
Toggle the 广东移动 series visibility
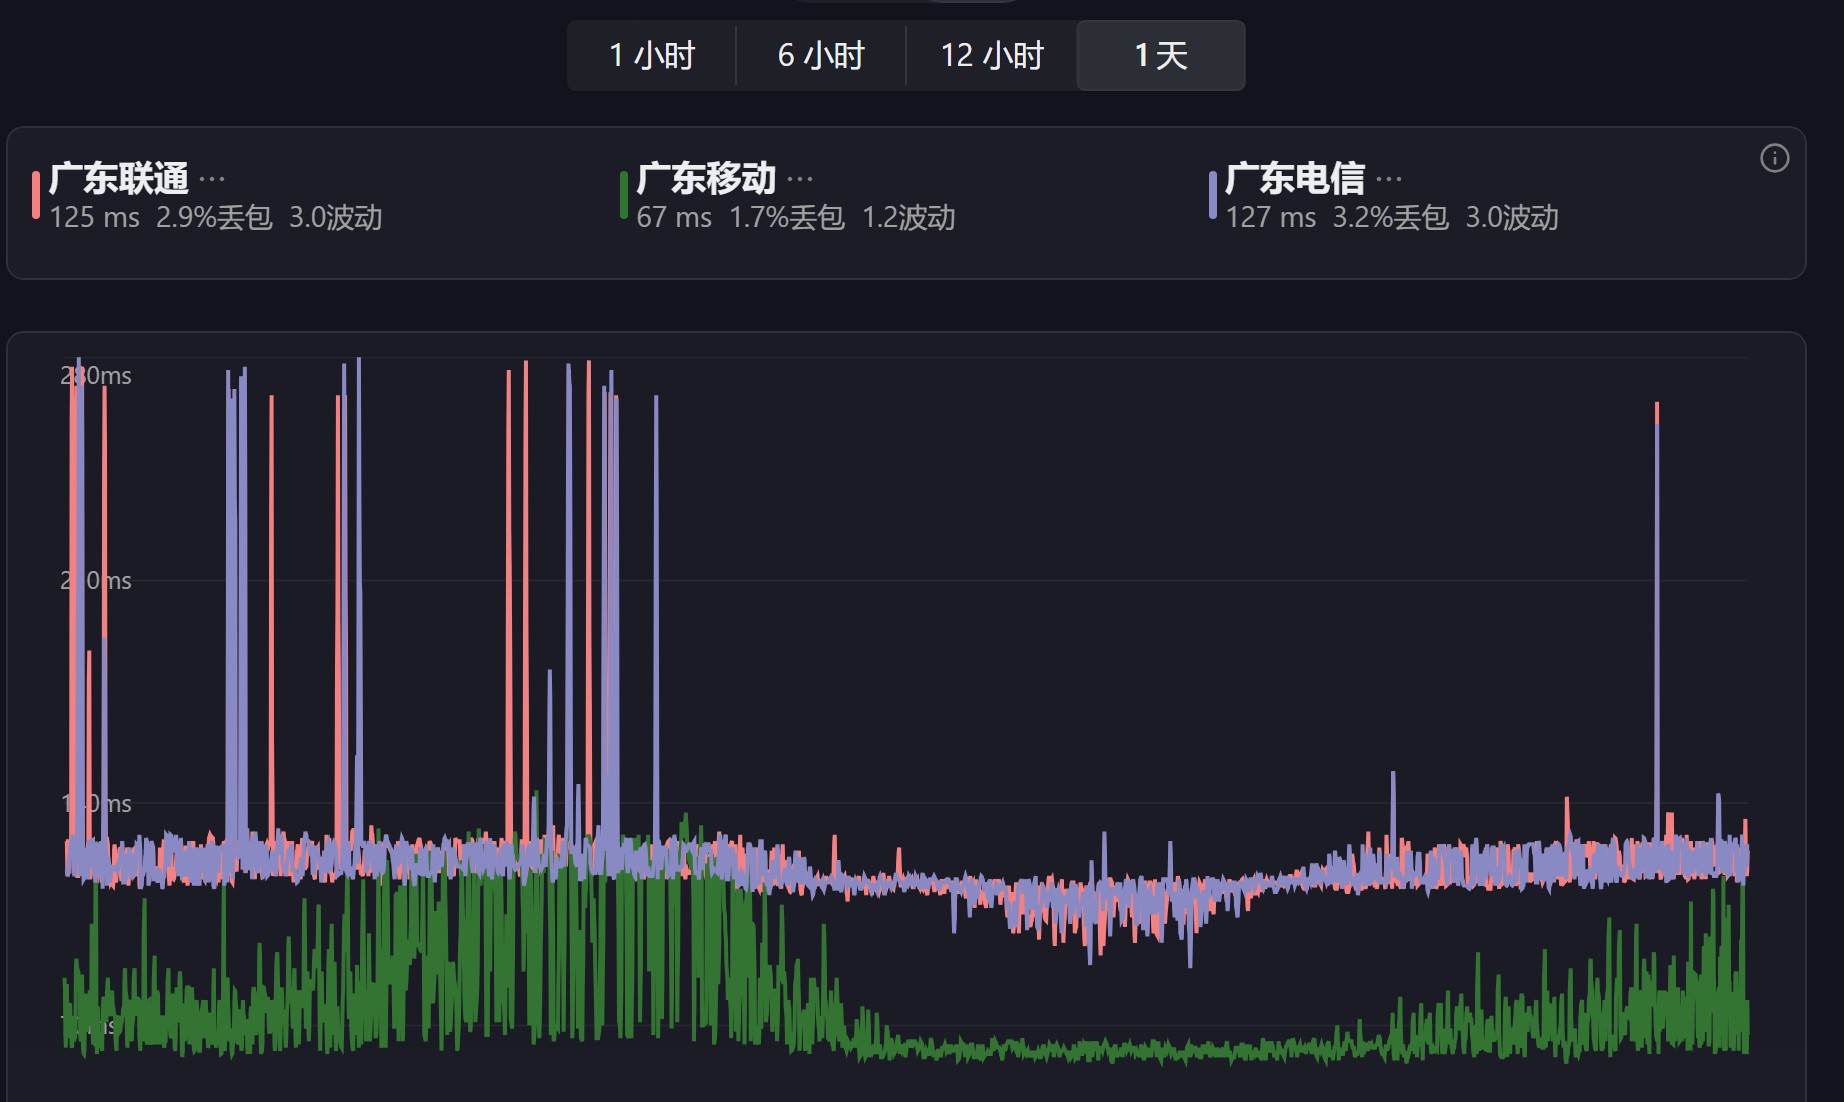[x=706, y=179]
